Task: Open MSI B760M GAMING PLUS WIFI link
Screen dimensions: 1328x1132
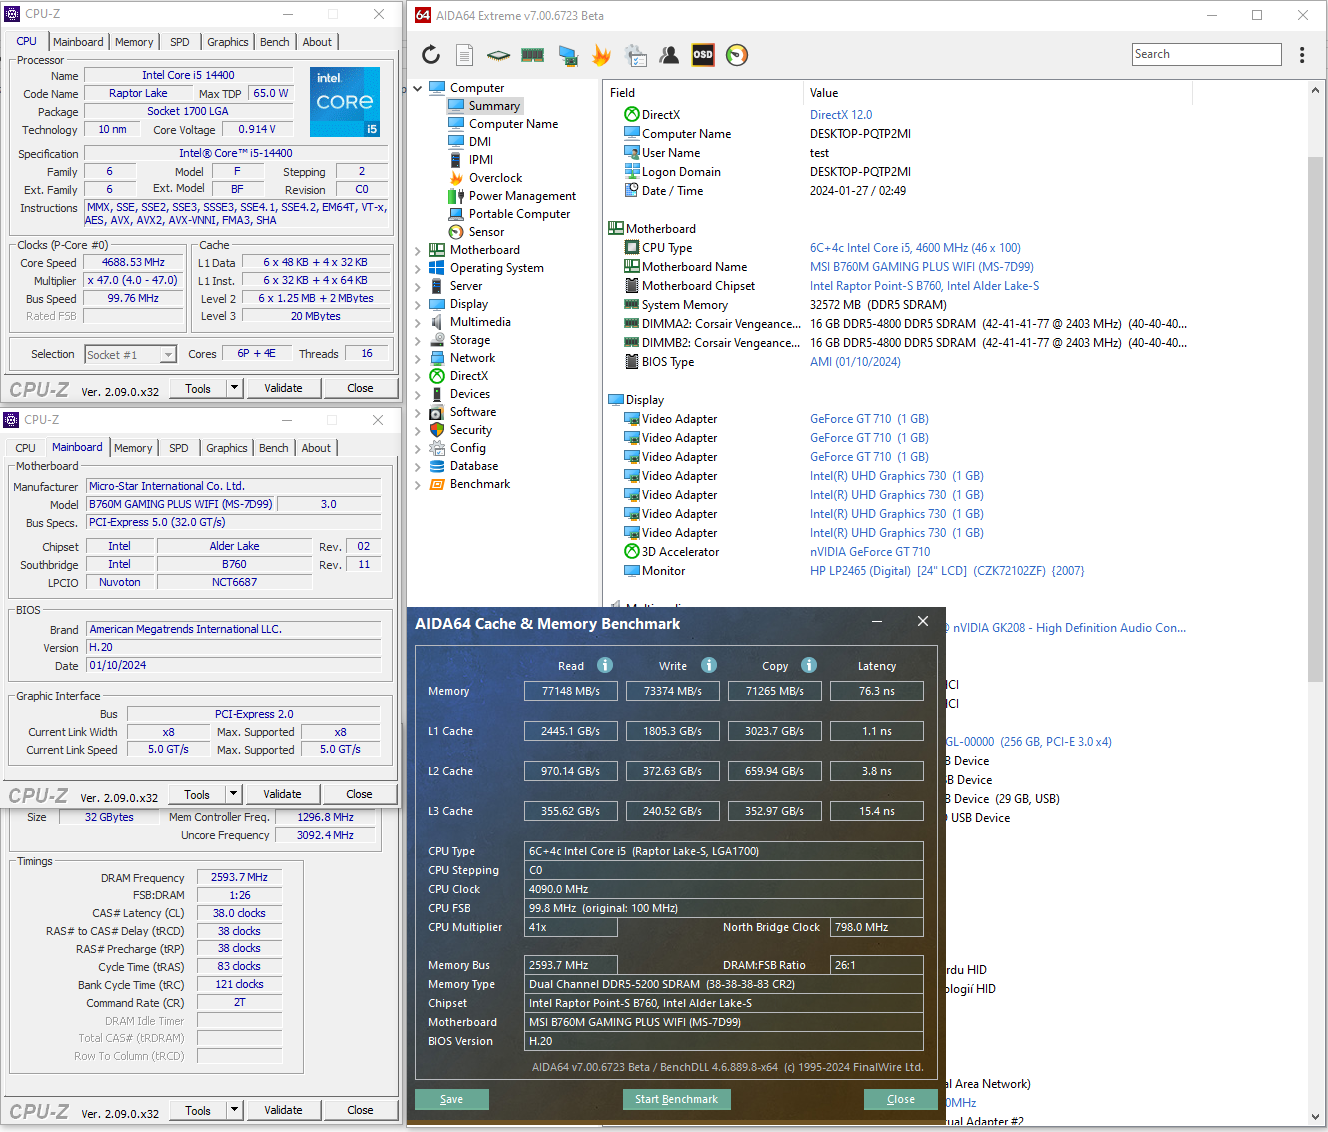Action: pyautogui.click(x=922, y=267)
